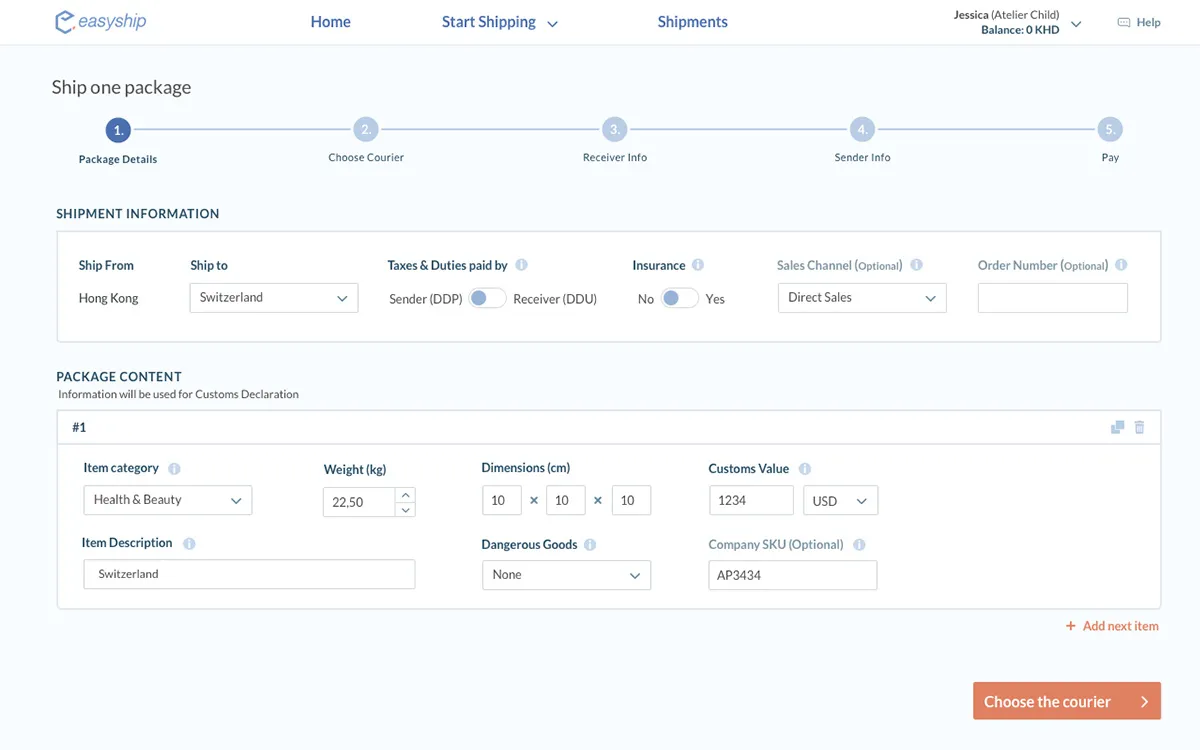The height and width of the screenshot is (750, 1200).
Task: Expand the Start Shipping menu
Action: pyautogui.click(x=500, y=22)
